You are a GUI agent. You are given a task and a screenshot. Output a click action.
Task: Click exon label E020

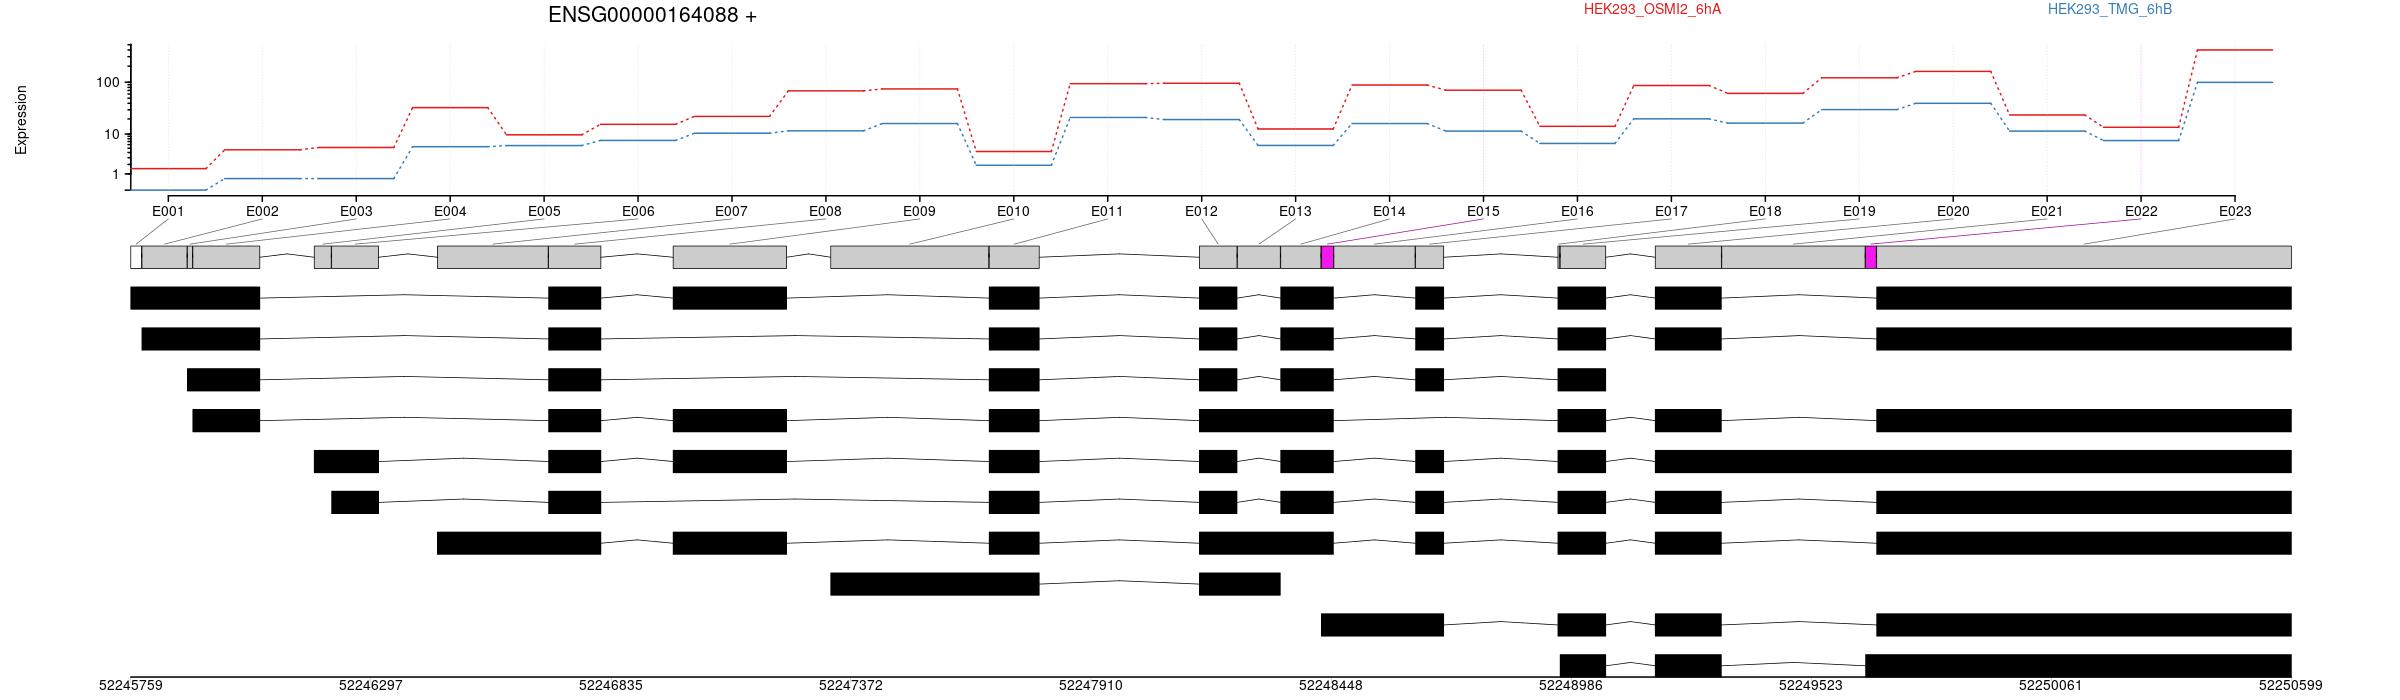(x=1953, y=211)
